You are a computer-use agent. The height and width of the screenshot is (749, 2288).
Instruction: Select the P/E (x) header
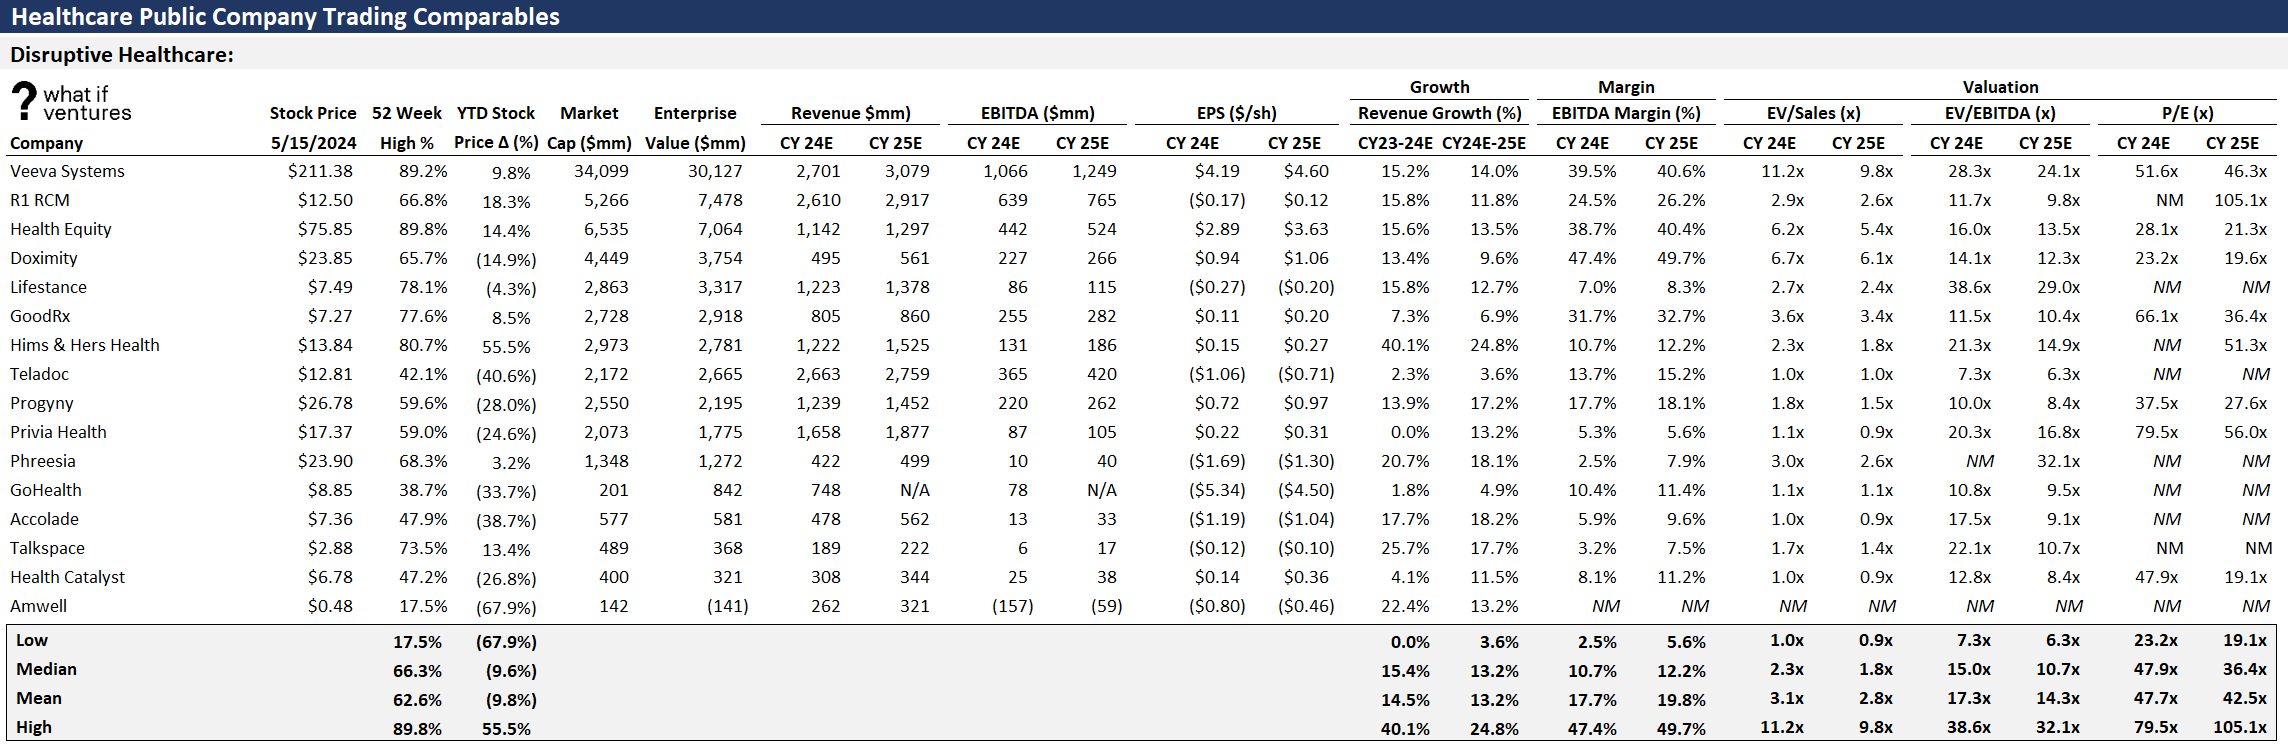point(2188,113)
